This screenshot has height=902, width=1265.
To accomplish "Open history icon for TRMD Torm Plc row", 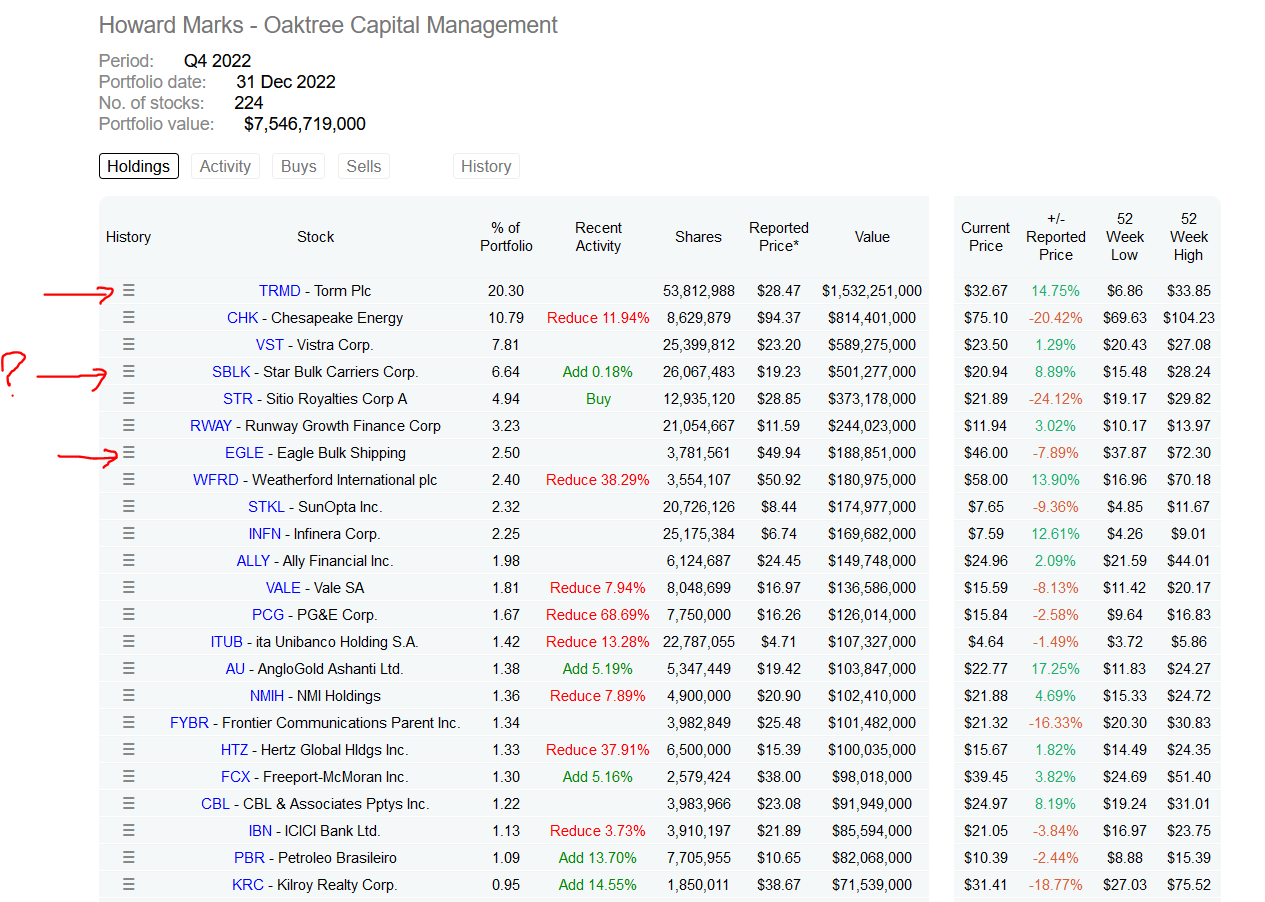I will 128,290.
